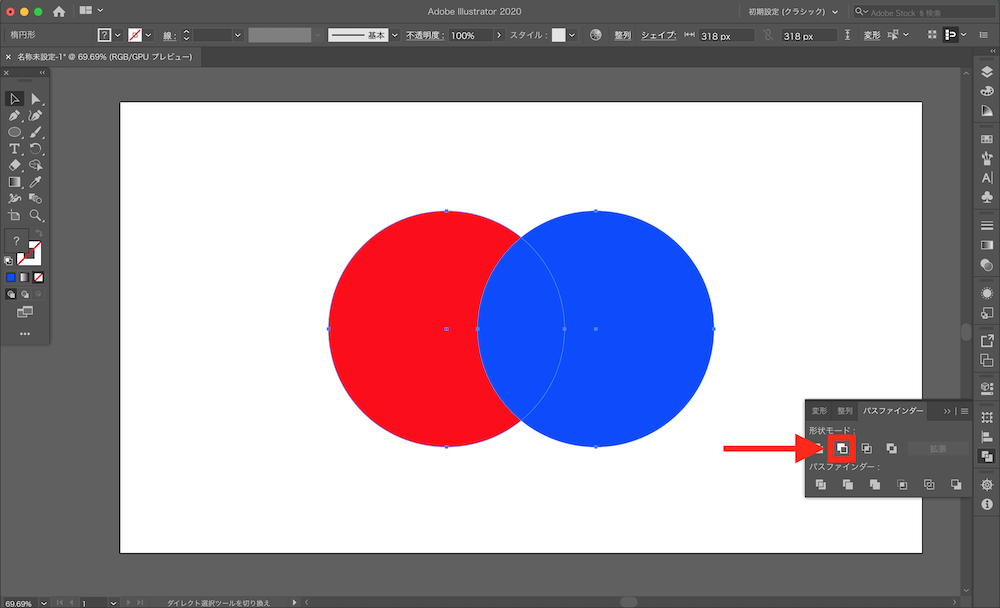
Task: Open the シェイプ shape properties link
Action: 658,35
